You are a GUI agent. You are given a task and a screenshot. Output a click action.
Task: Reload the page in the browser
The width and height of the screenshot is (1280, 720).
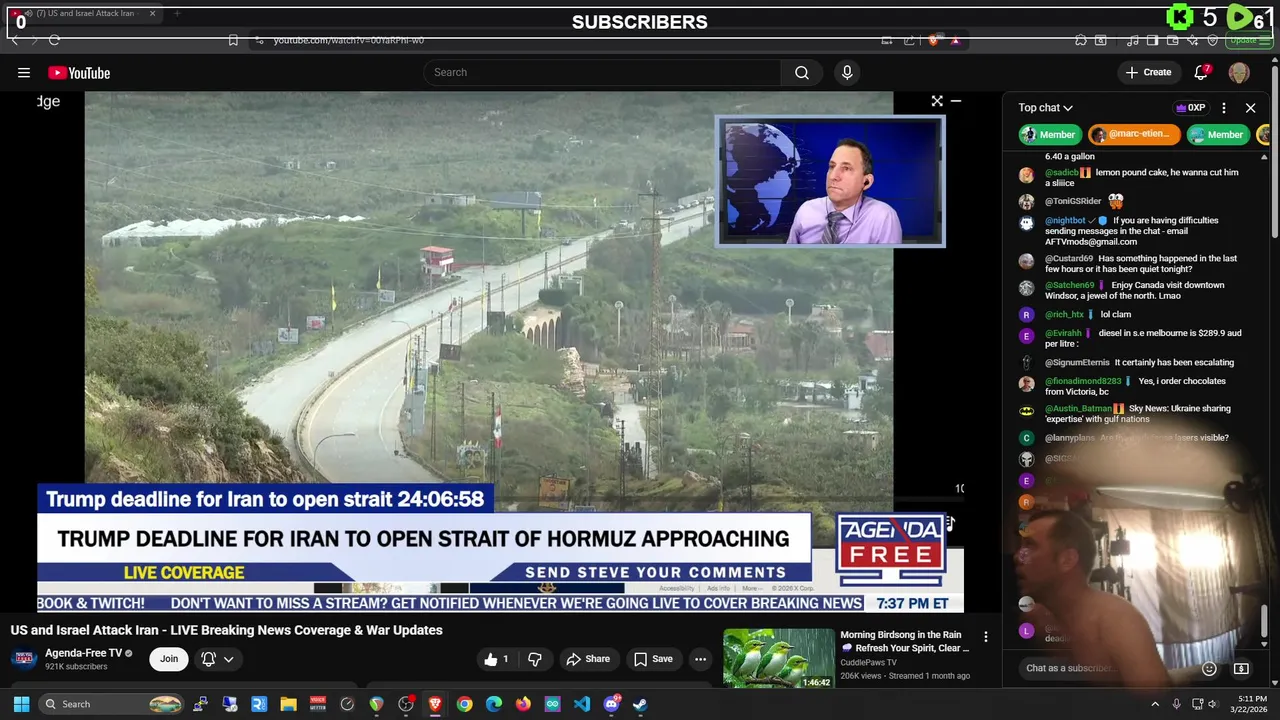pos(54,40)
